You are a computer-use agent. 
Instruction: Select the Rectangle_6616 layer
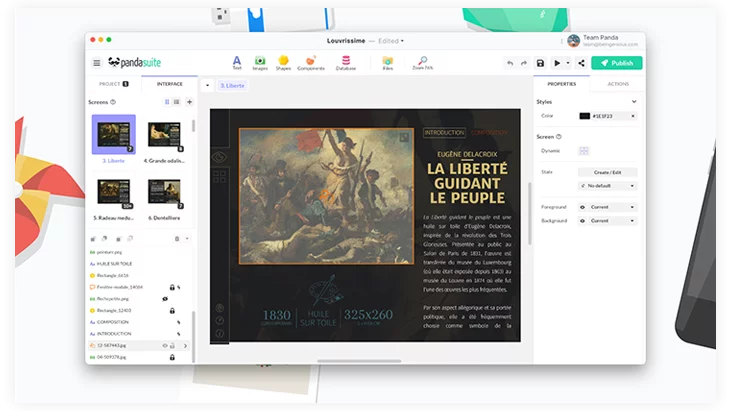[139, 276]
